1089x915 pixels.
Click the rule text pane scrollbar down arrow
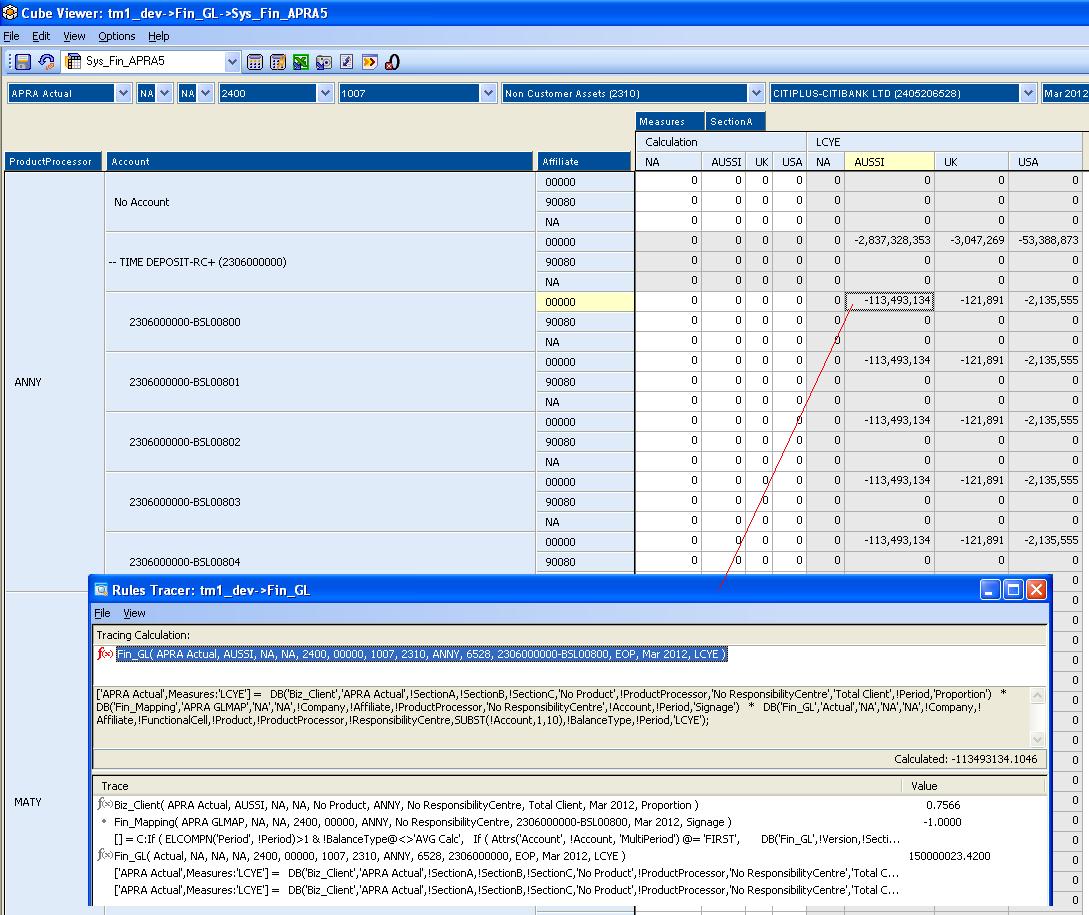coord(1038,740)
